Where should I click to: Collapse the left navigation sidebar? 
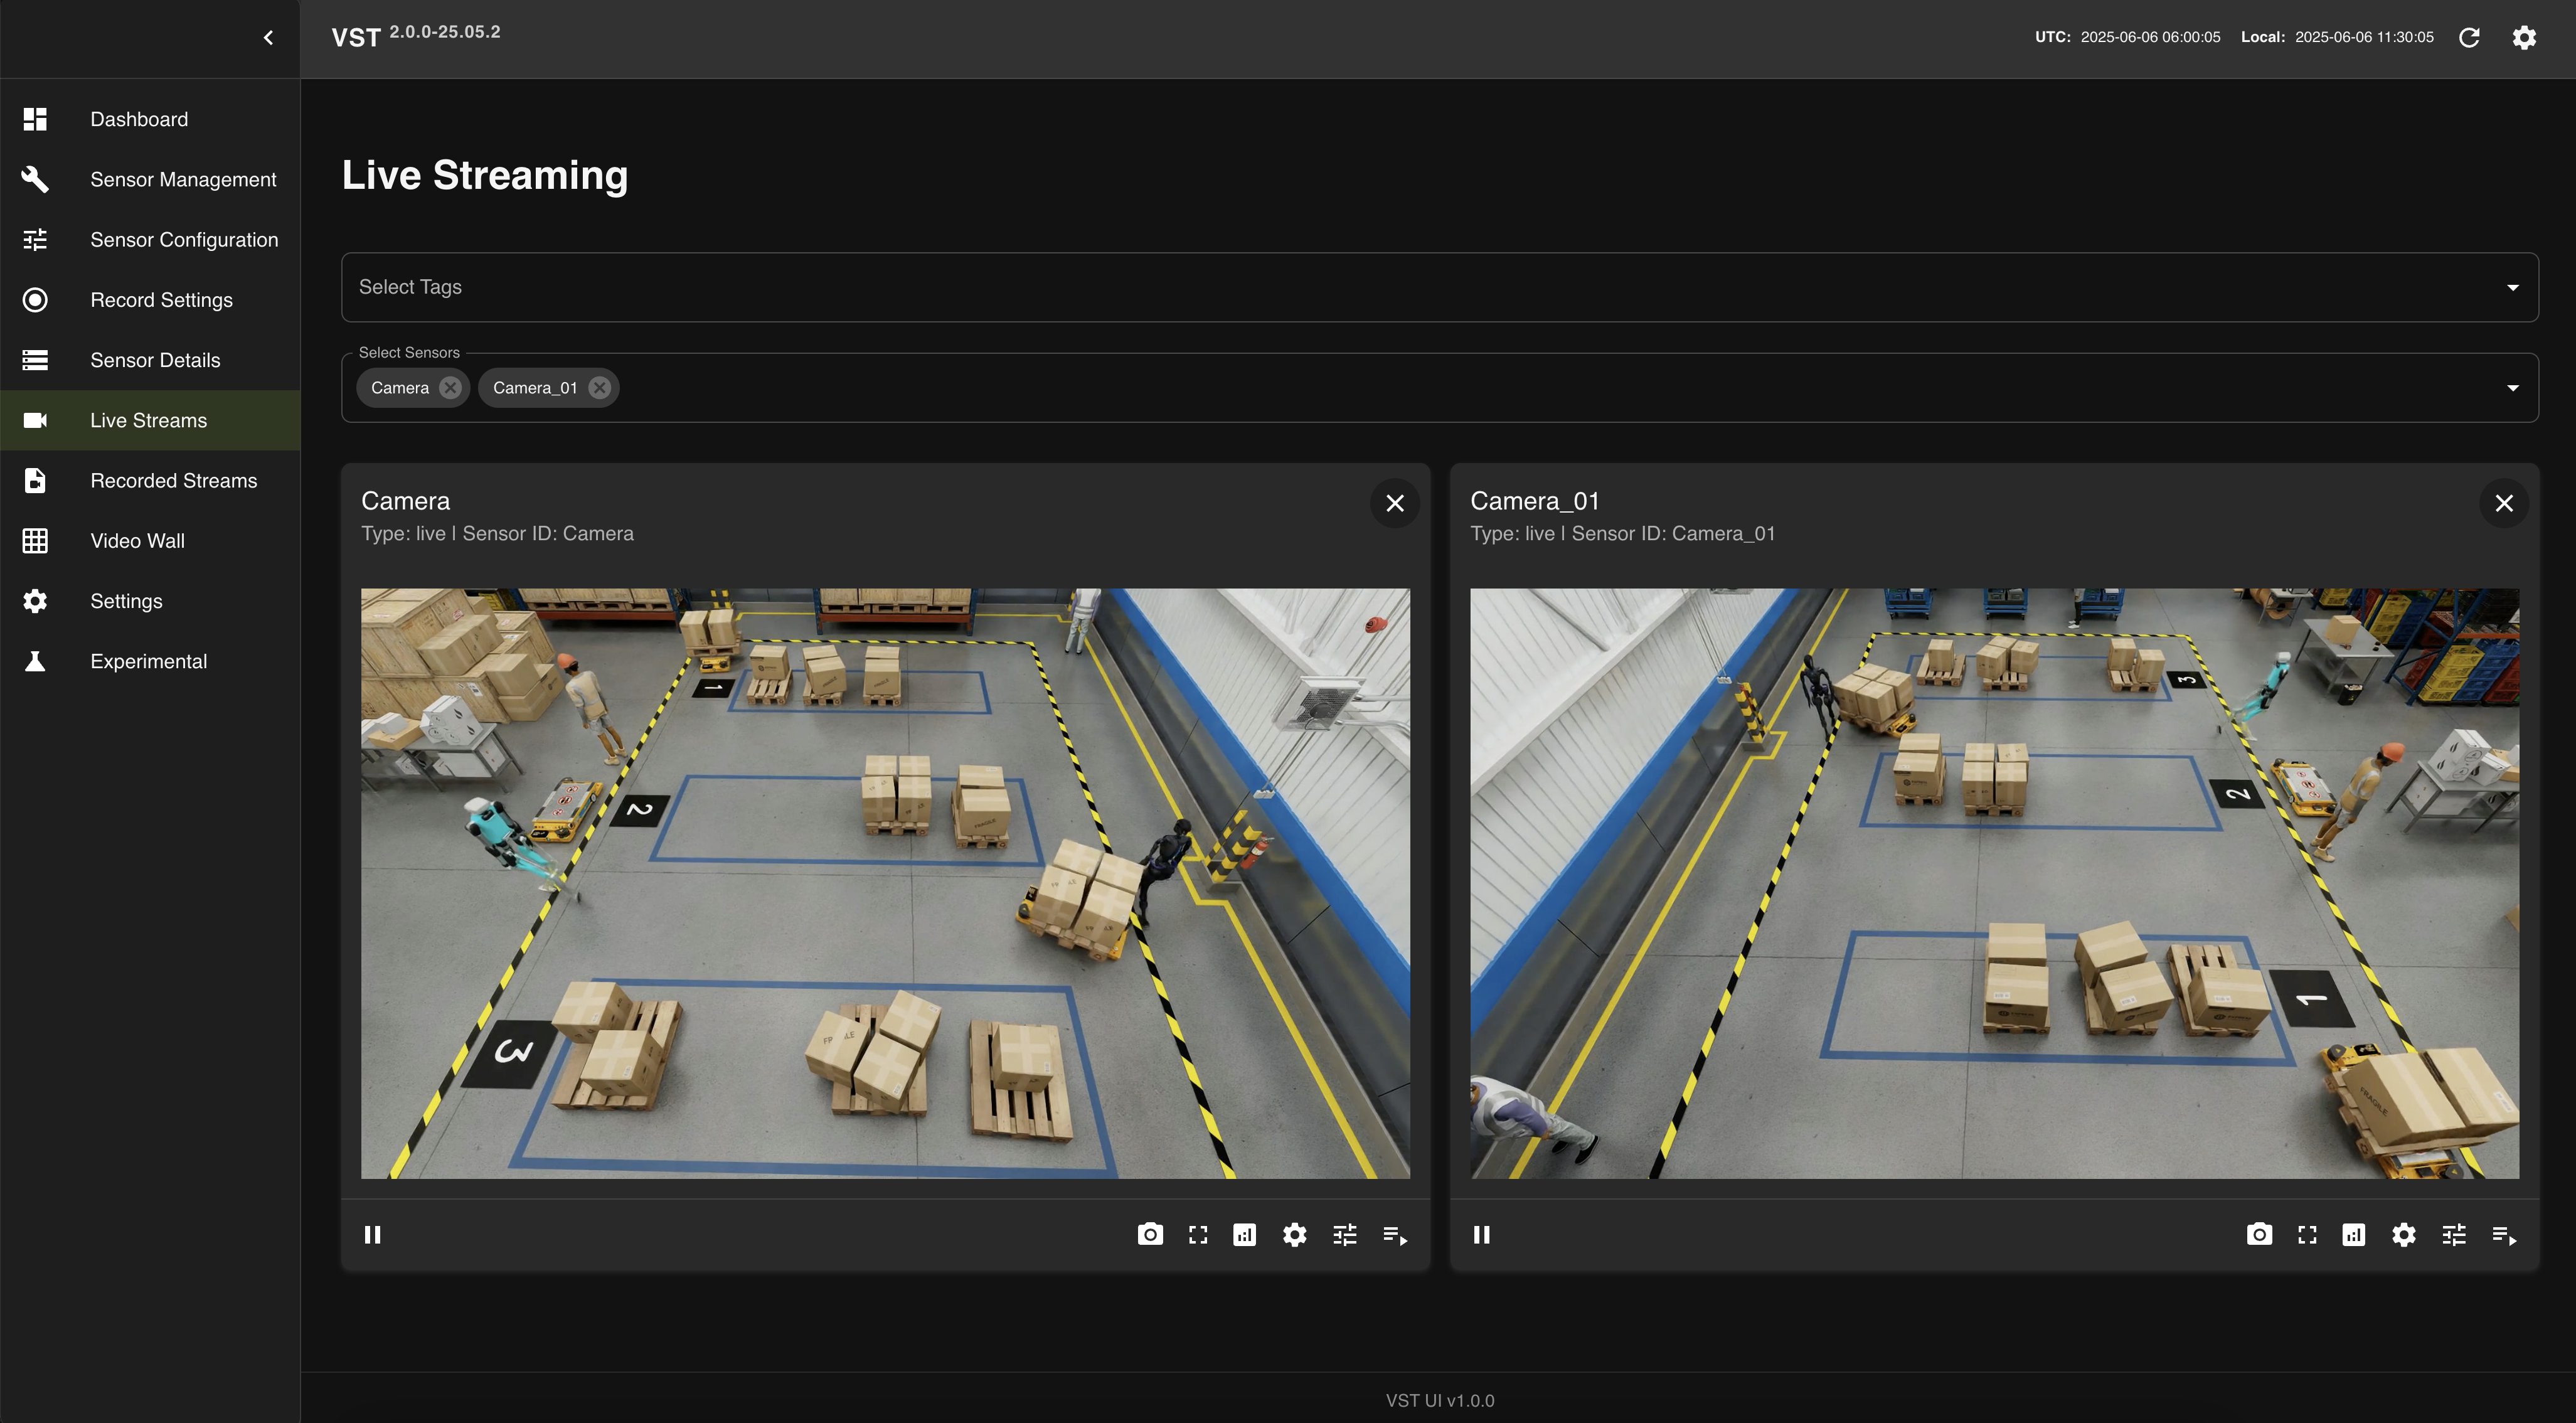point(268,37)
